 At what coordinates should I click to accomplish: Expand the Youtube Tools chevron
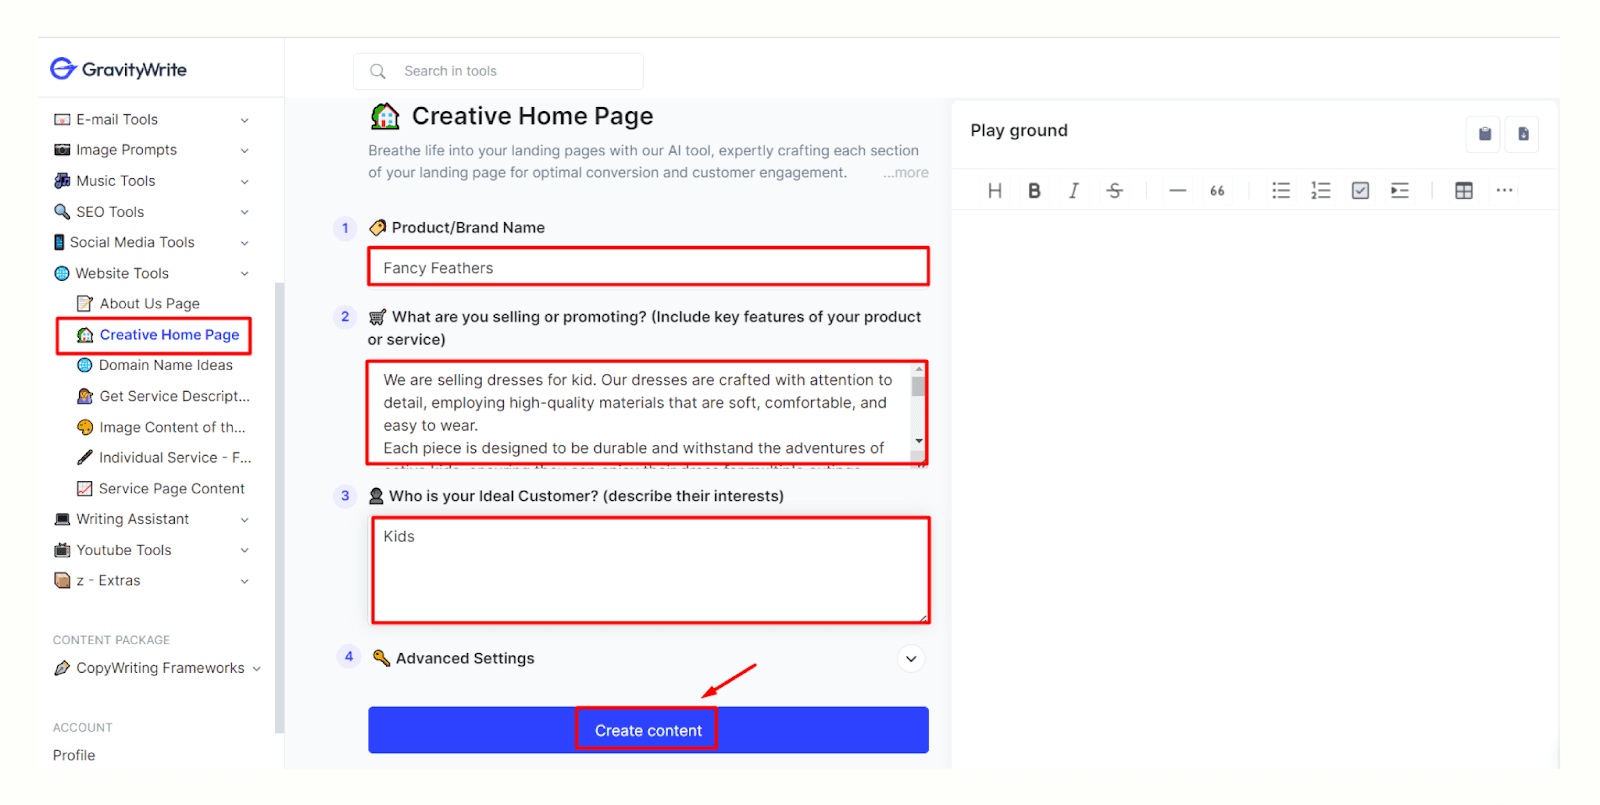tap(244, 550)
